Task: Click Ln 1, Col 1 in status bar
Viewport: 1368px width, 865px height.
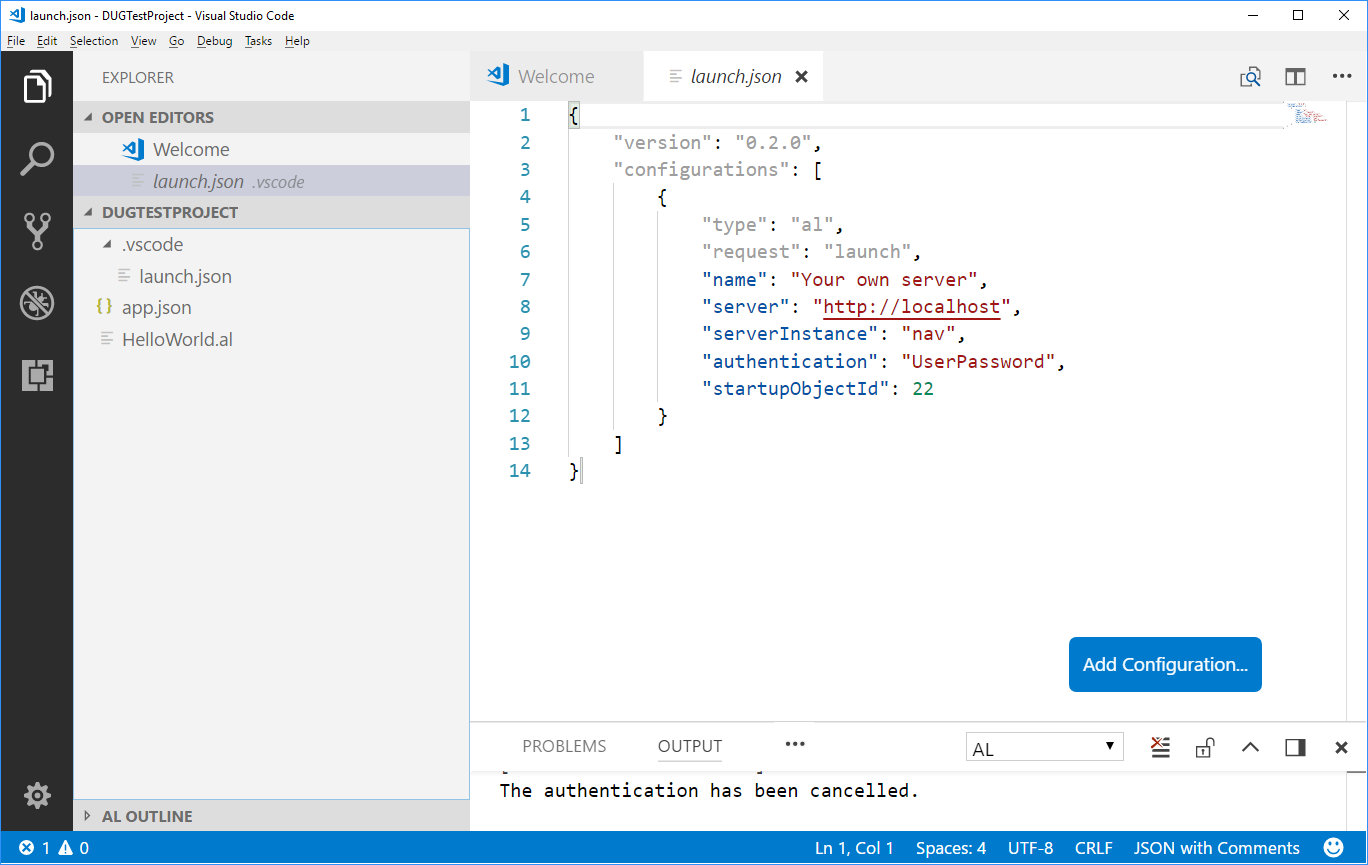Action: pos(854,848)
